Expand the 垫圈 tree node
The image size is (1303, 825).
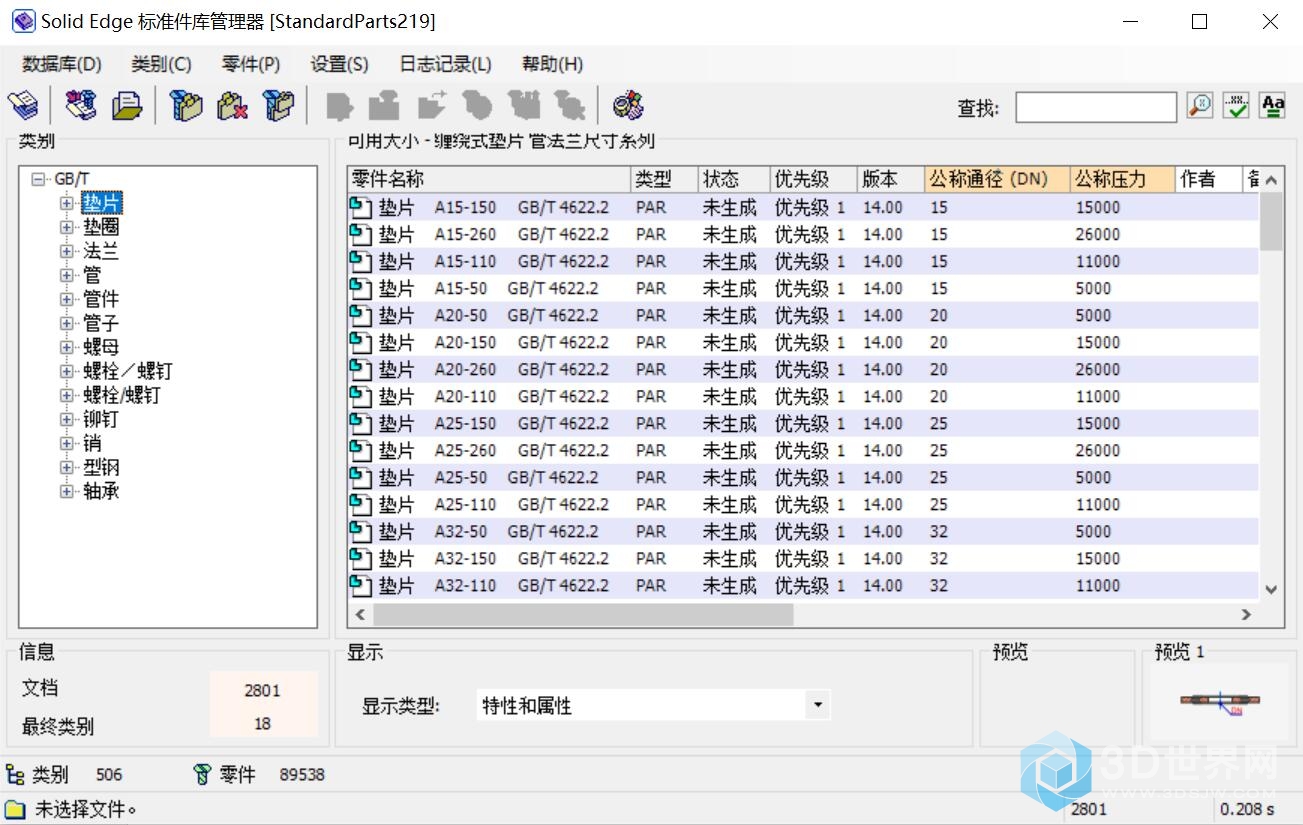coord(67,227)
